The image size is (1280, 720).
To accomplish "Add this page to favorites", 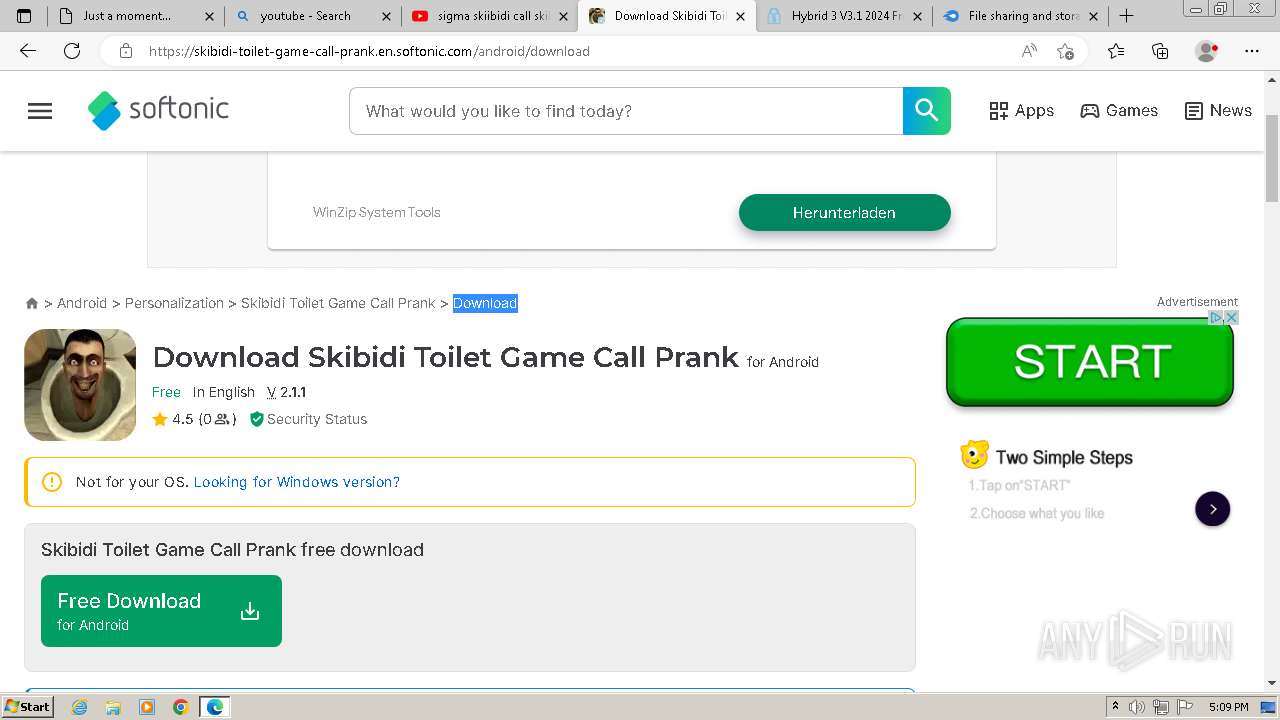I will tap(1066, 51).
